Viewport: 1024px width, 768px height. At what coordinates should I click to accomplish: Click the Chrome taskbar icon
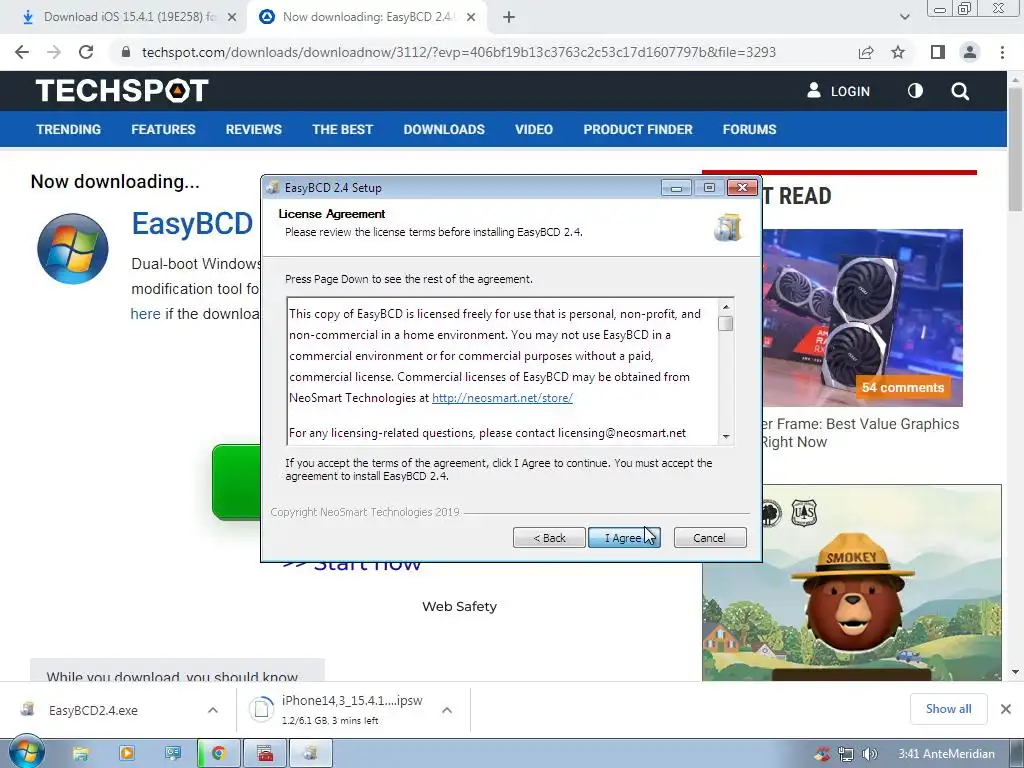(x=219, y=754)
